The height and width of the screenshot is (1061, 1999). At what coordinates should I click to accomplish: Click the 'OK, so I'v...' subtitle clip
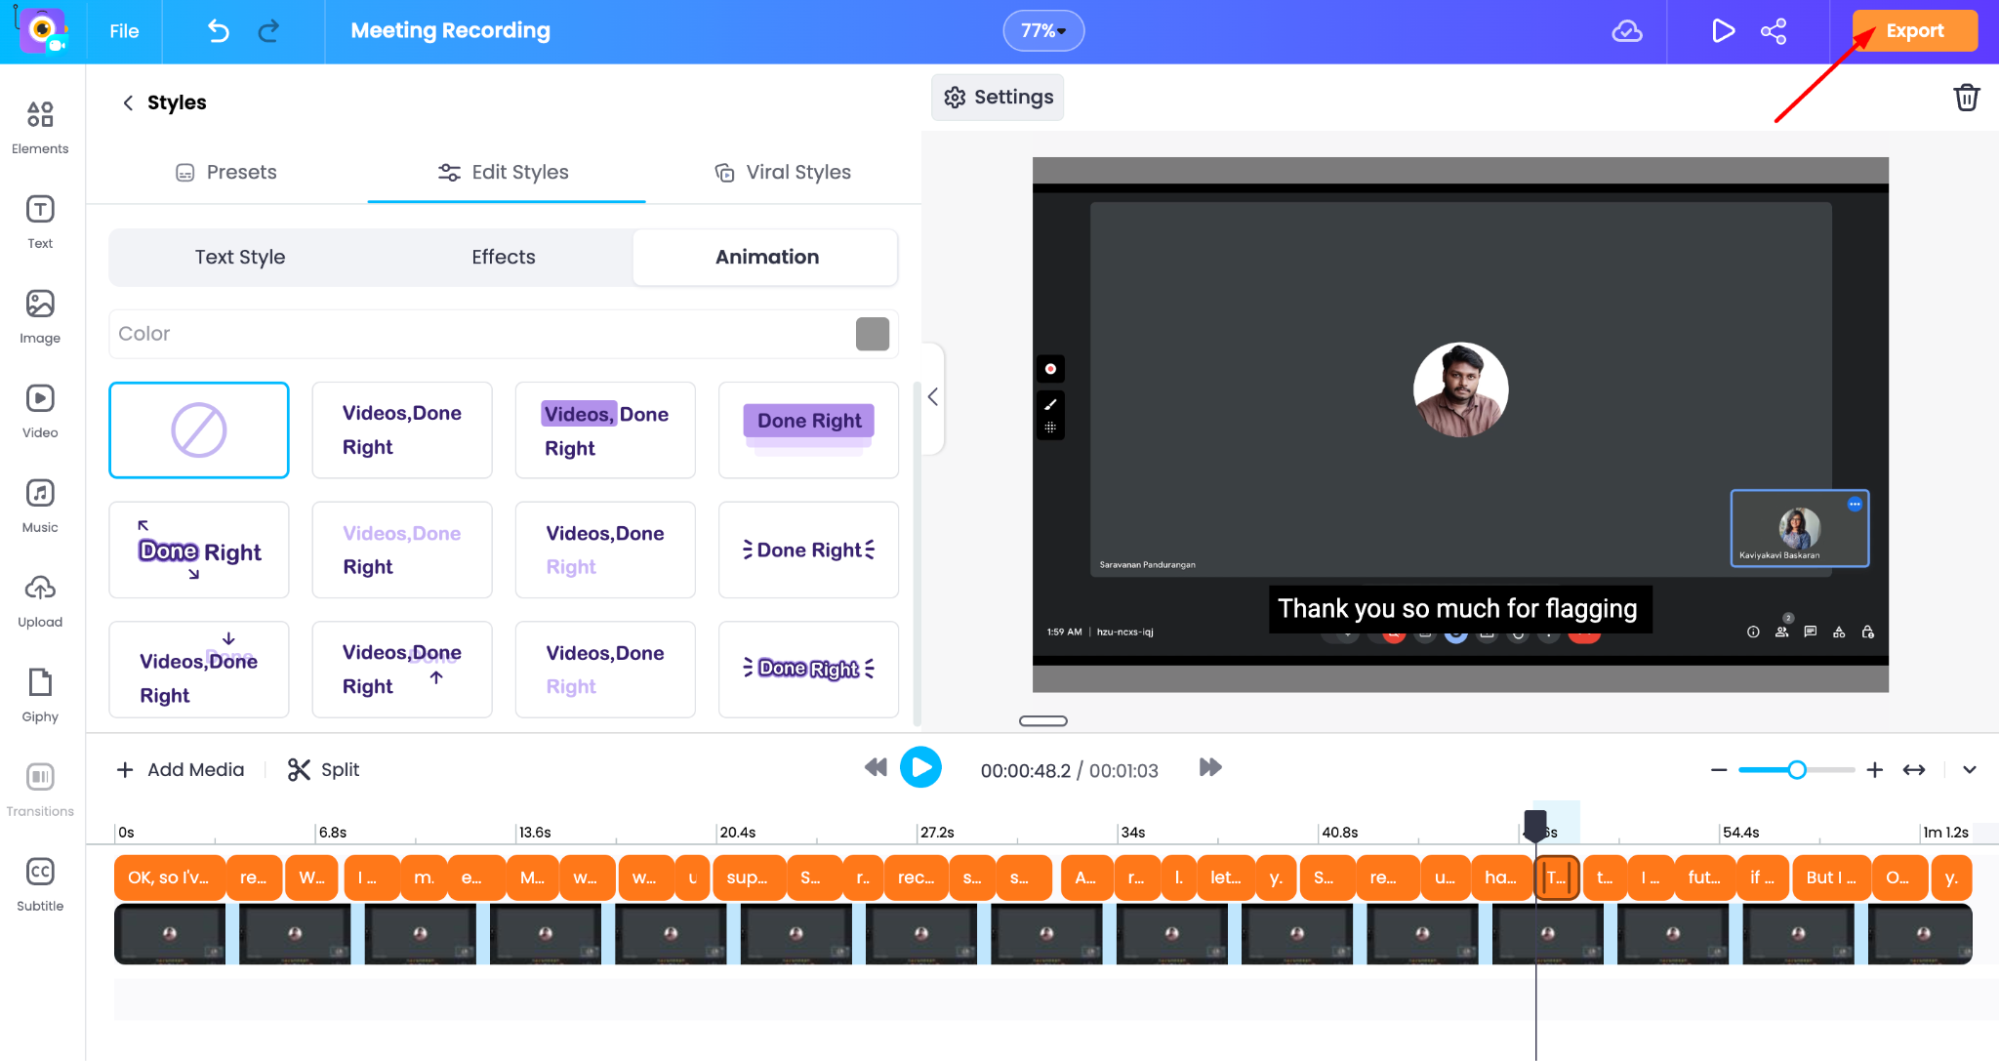coord(169,877)
